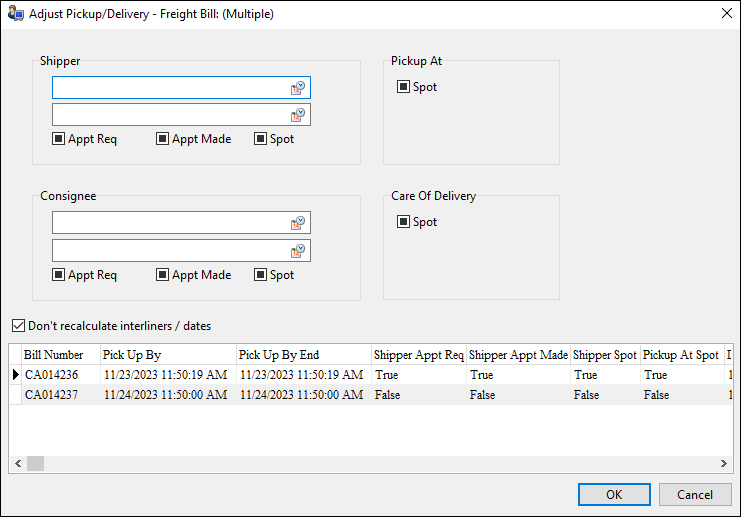Screen dimensions: 741x517
Task: Toggle Shipper Appt Req checkbox
Action: pos(59,139)
